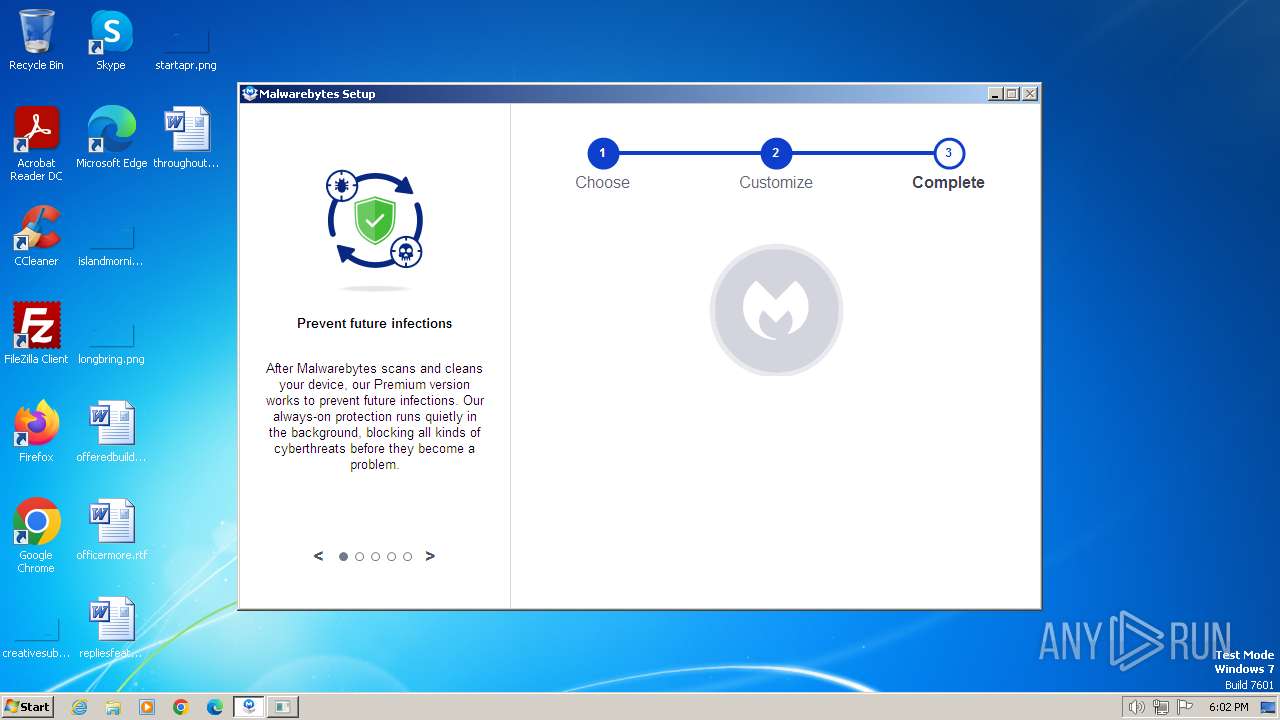Switch to the second running taskbar app
This screenshot has width=1280, height=720.
tap(283, 707)
